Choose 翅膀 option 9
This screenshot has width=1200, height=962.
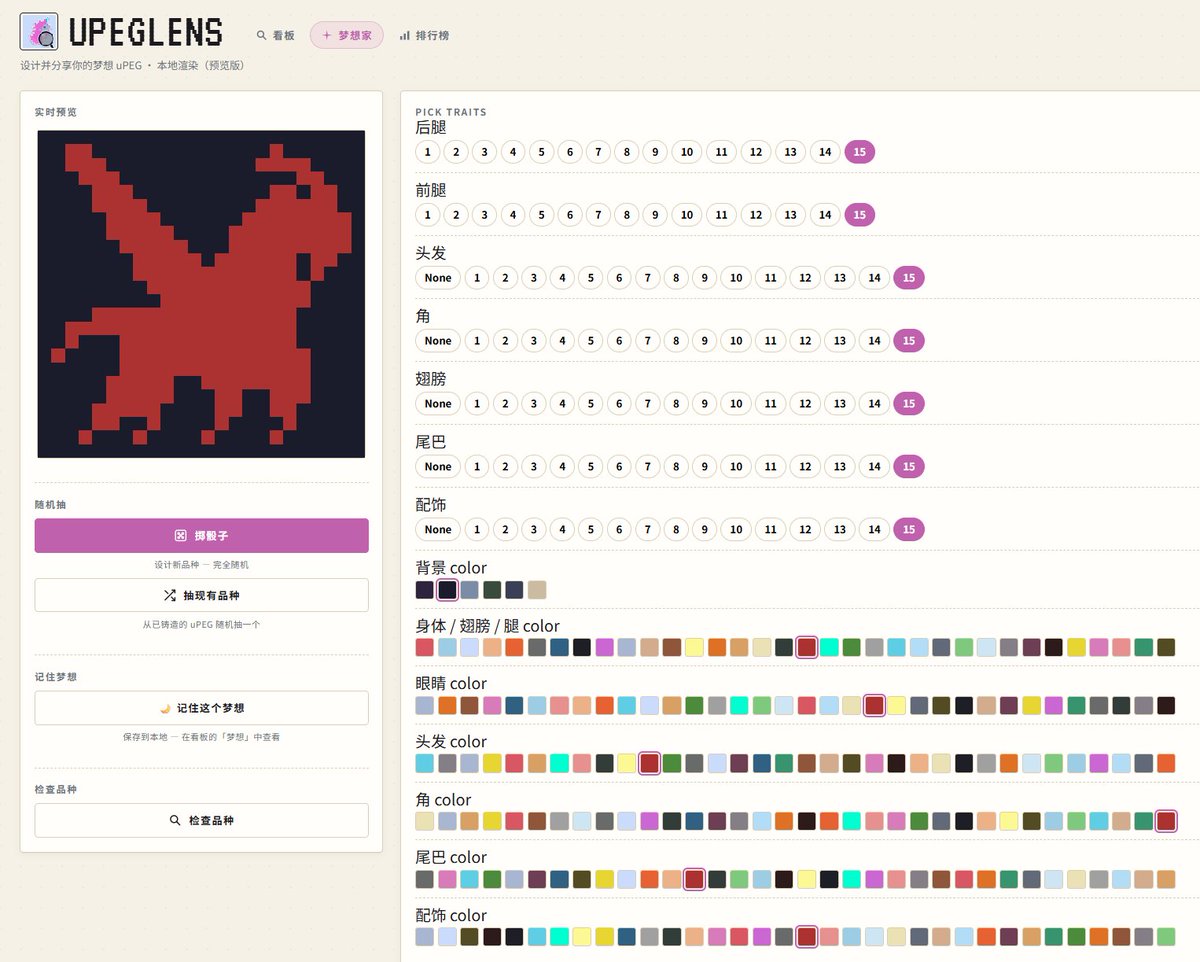pyautogui.click(x=705, y=404)
